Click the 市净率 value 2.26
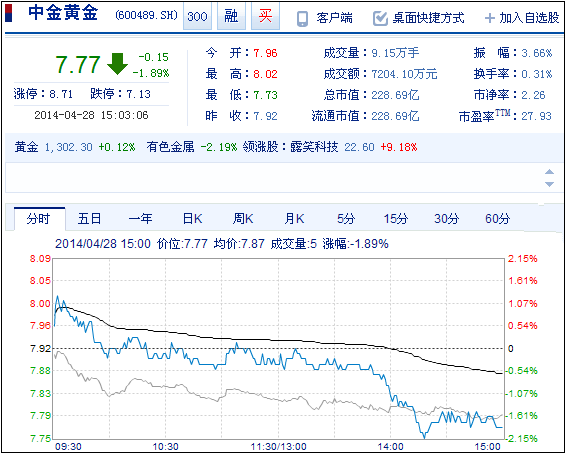The width and height of the screenshot is (566, 454). [x=533, y=95]
